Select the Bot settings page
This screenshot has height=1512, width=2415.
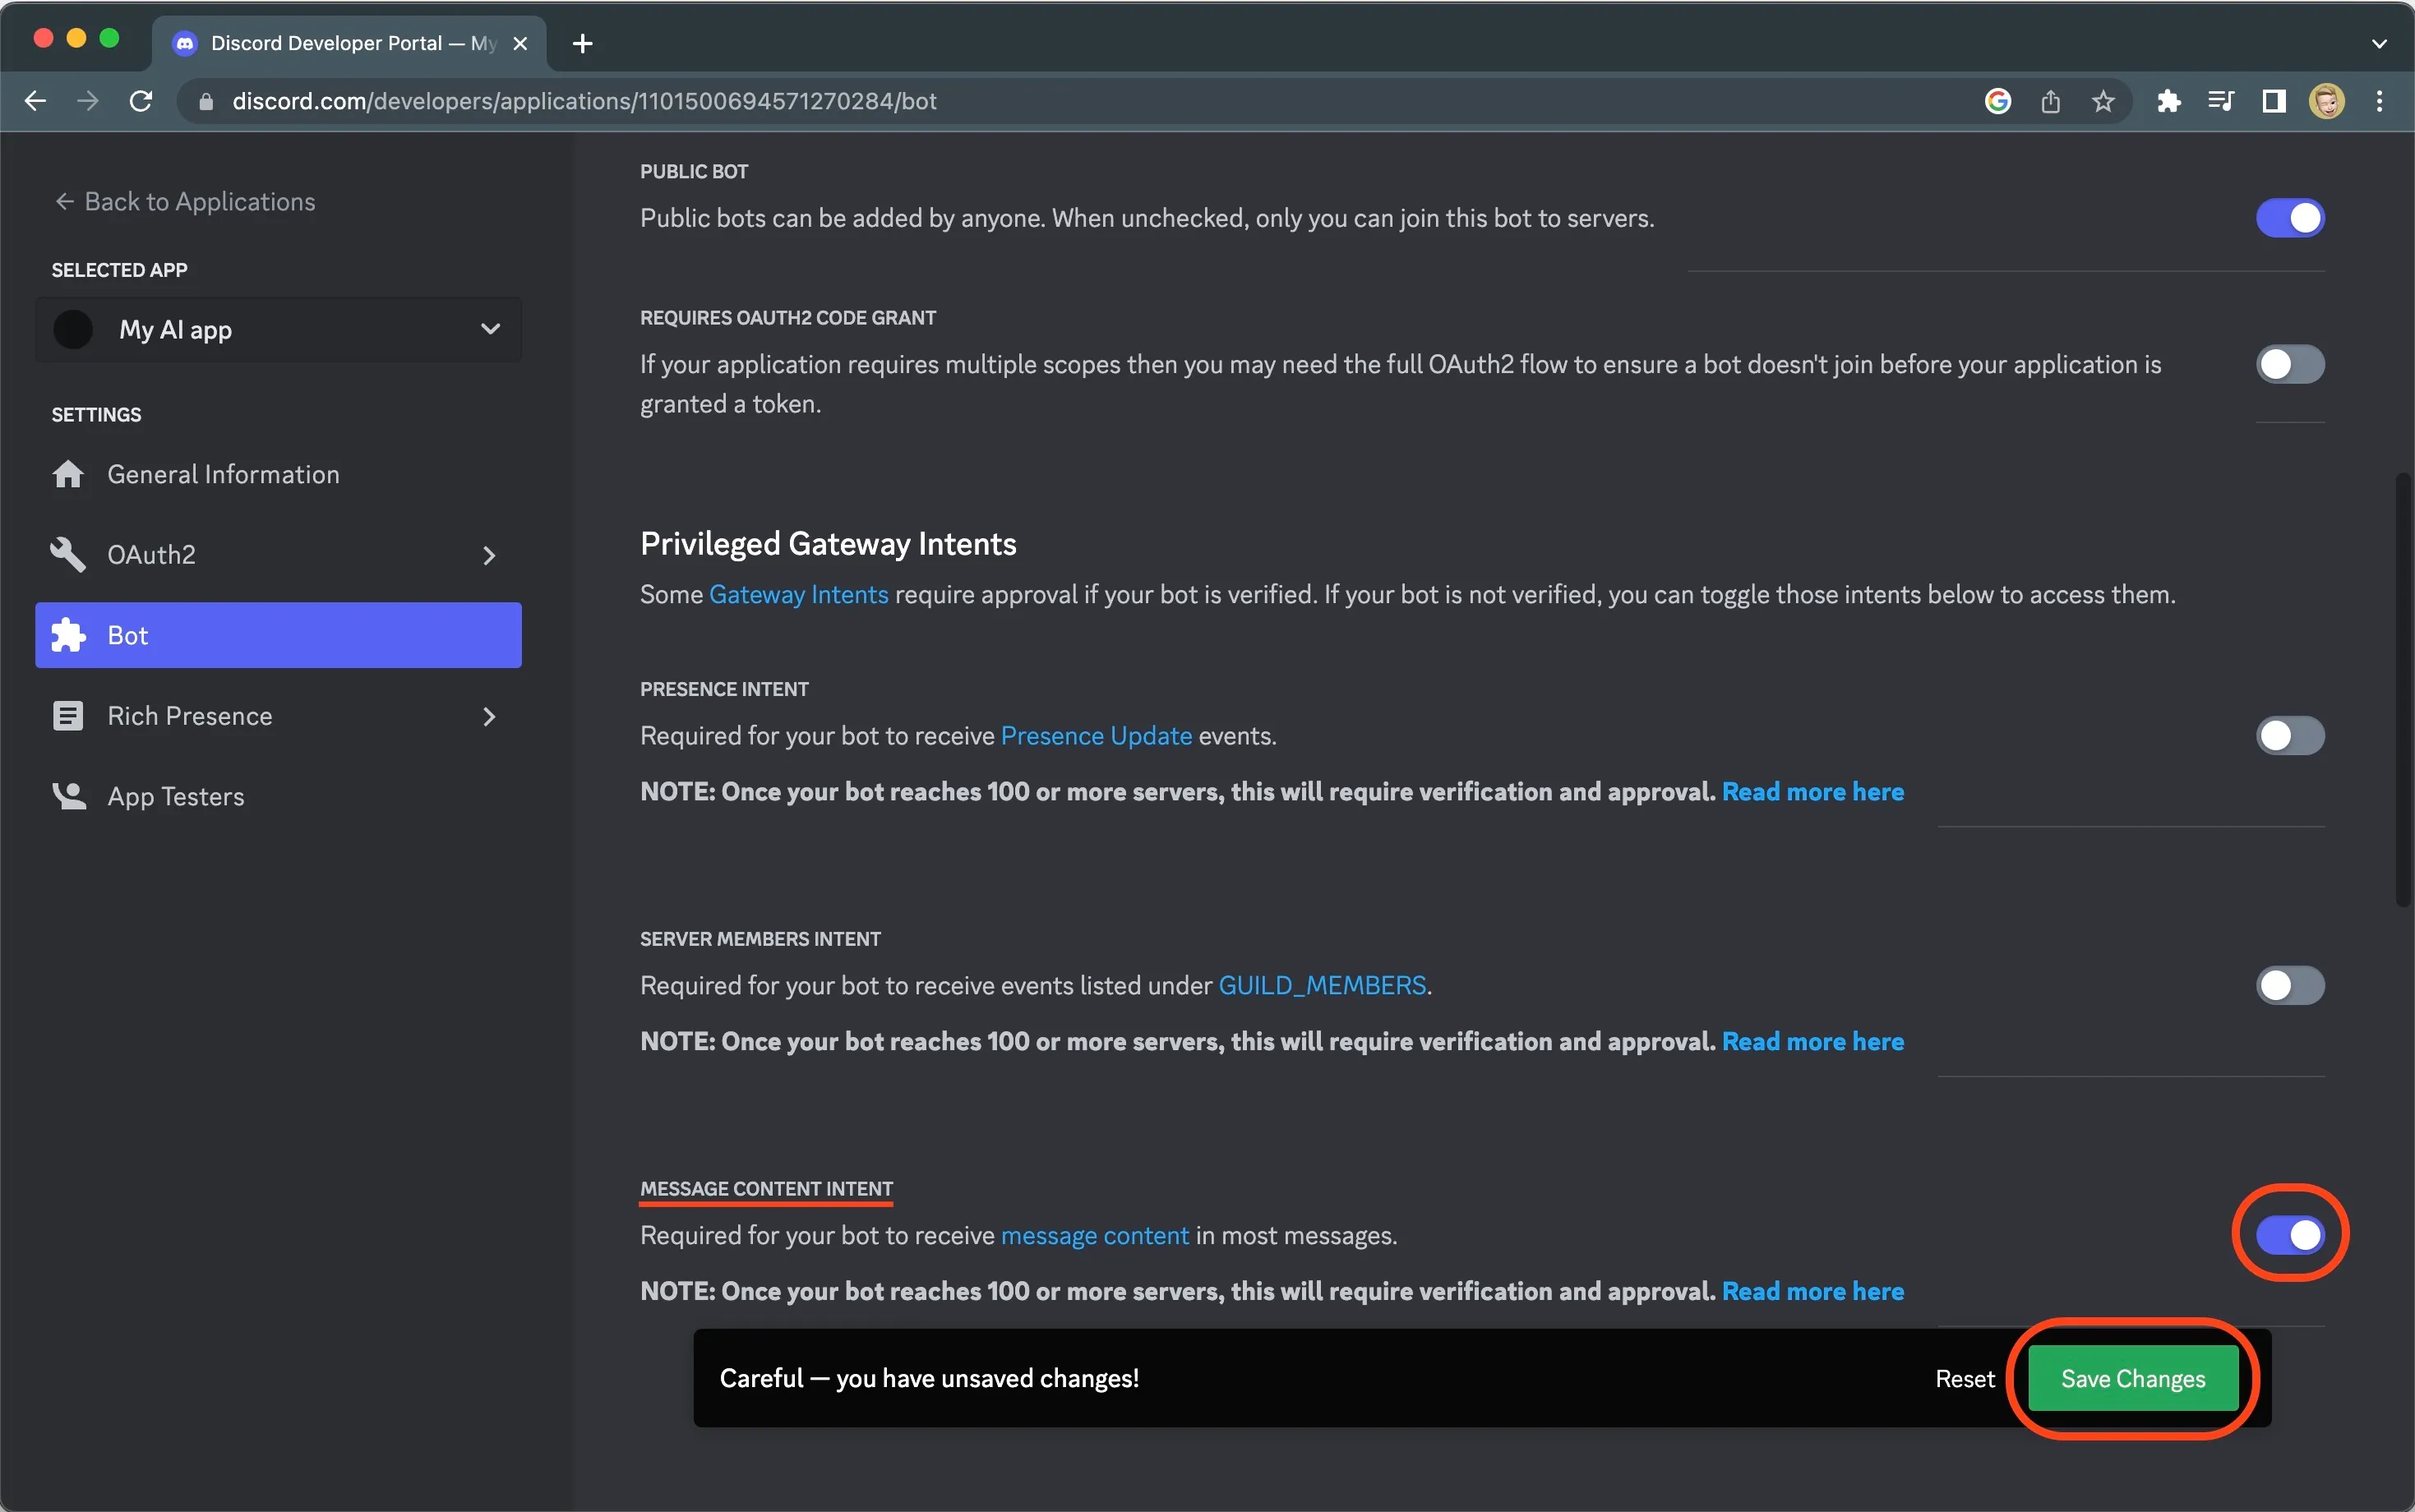279,635
